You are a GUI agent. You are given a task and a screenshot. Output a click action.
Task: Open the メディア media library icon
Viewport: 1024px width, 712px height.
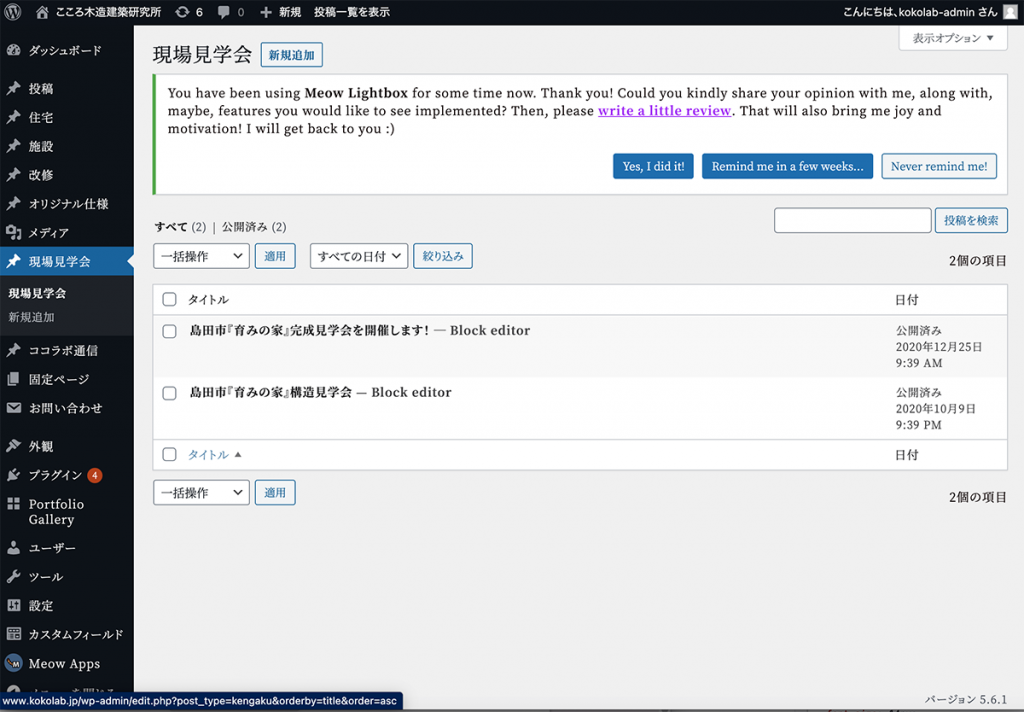pos(14,233)
